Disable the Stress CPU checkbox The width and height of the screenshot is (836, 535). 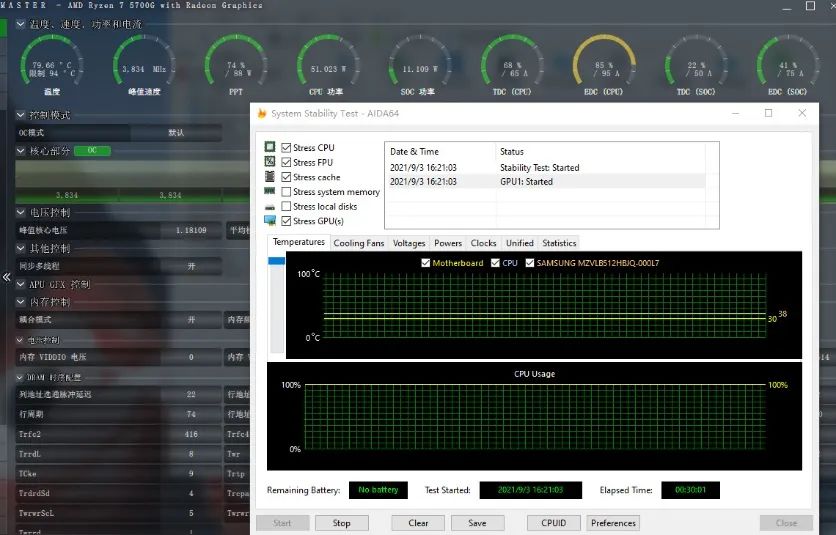(286, 148)
